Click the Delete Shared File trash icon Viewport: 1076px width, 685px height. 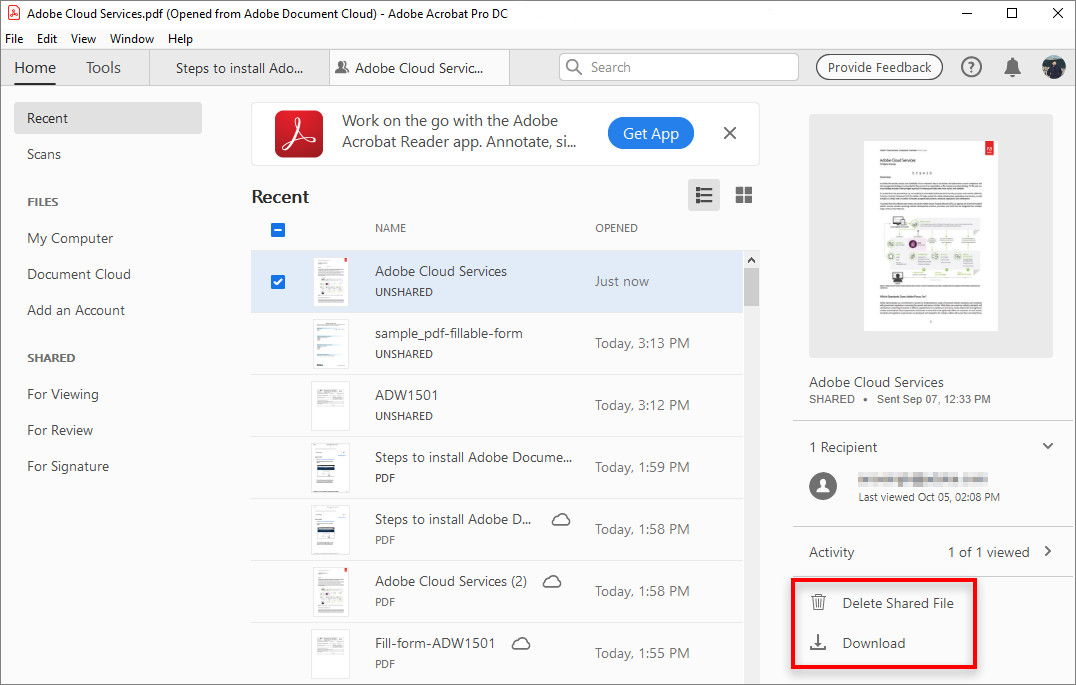click(818, 602)
